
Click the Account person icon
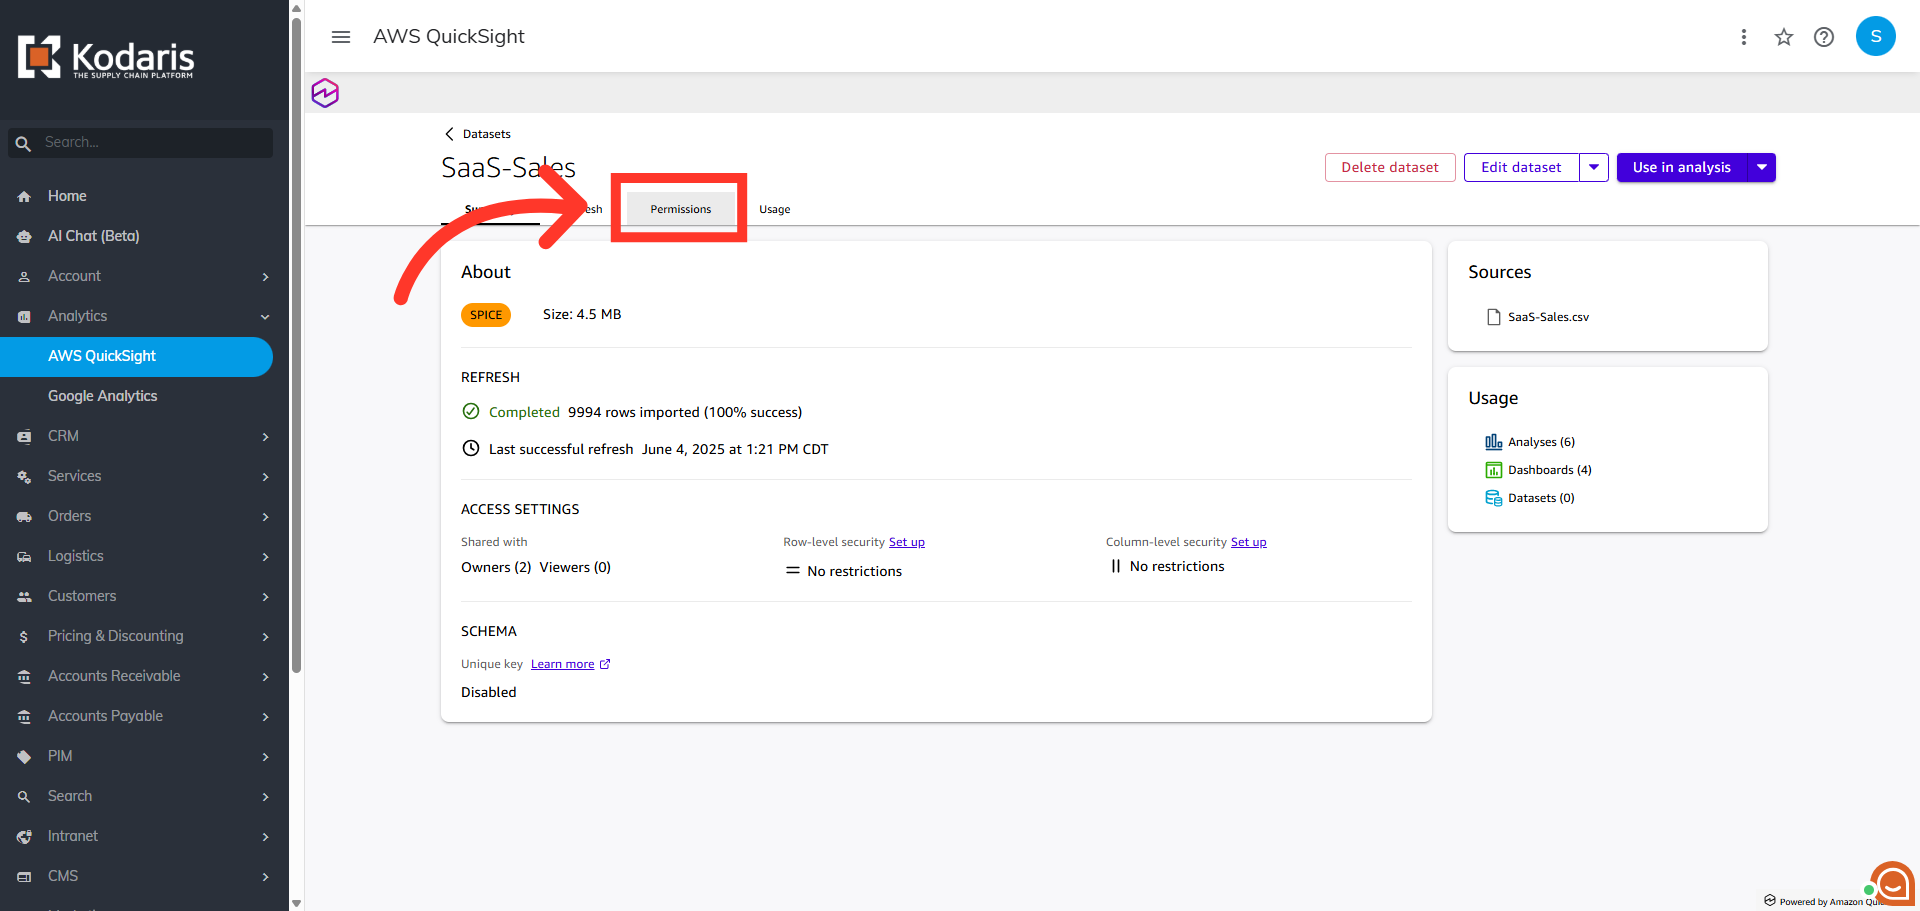(x=24, y=277)
